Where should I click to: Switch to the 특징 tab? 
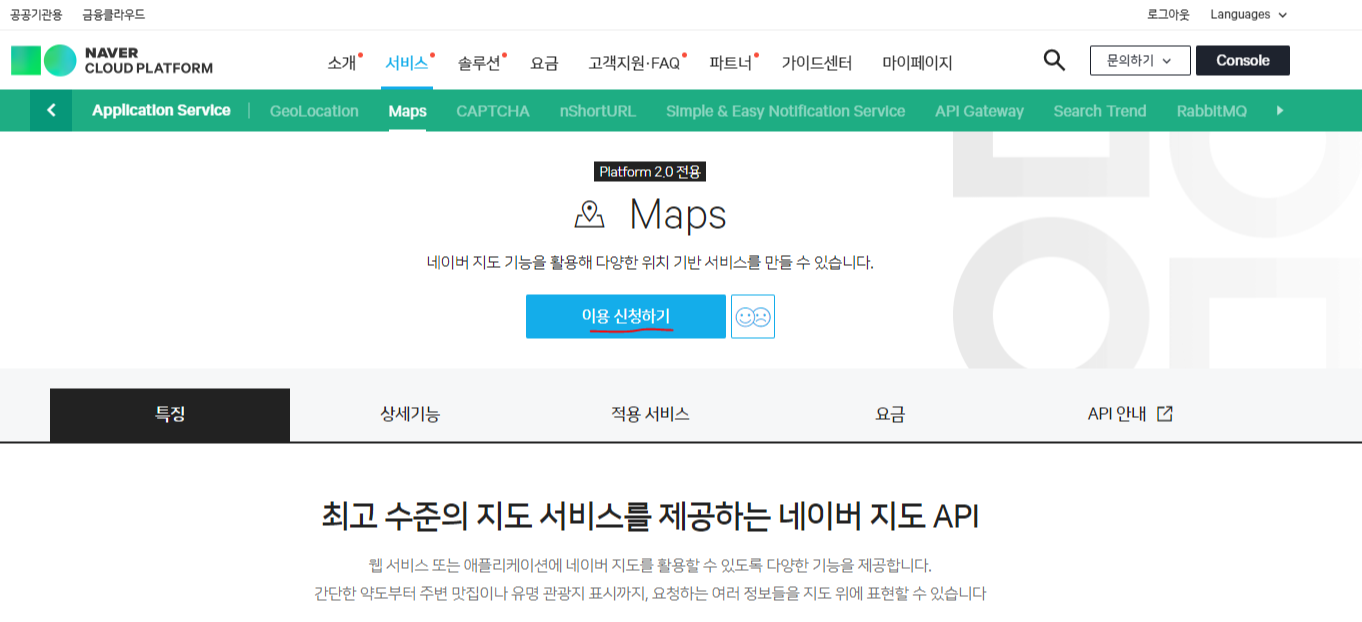tap(170, 414)
